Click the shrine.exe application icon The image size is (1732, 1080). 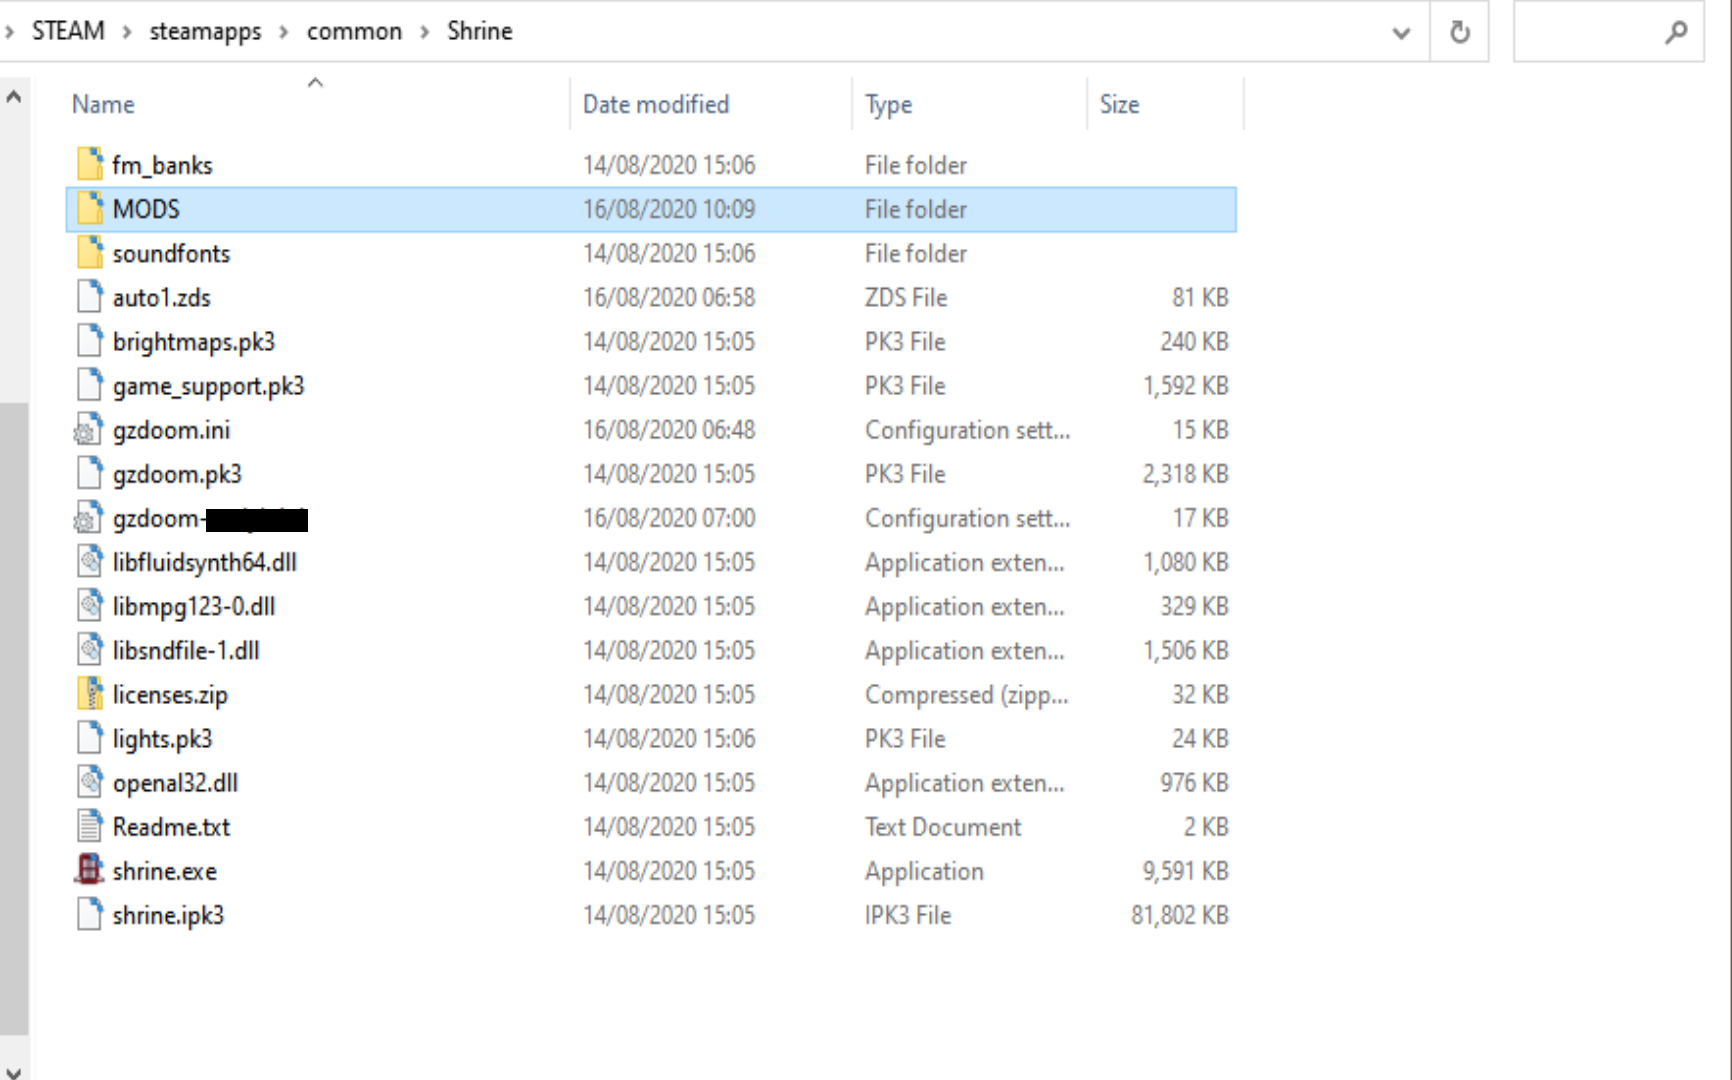coord(89,870)
